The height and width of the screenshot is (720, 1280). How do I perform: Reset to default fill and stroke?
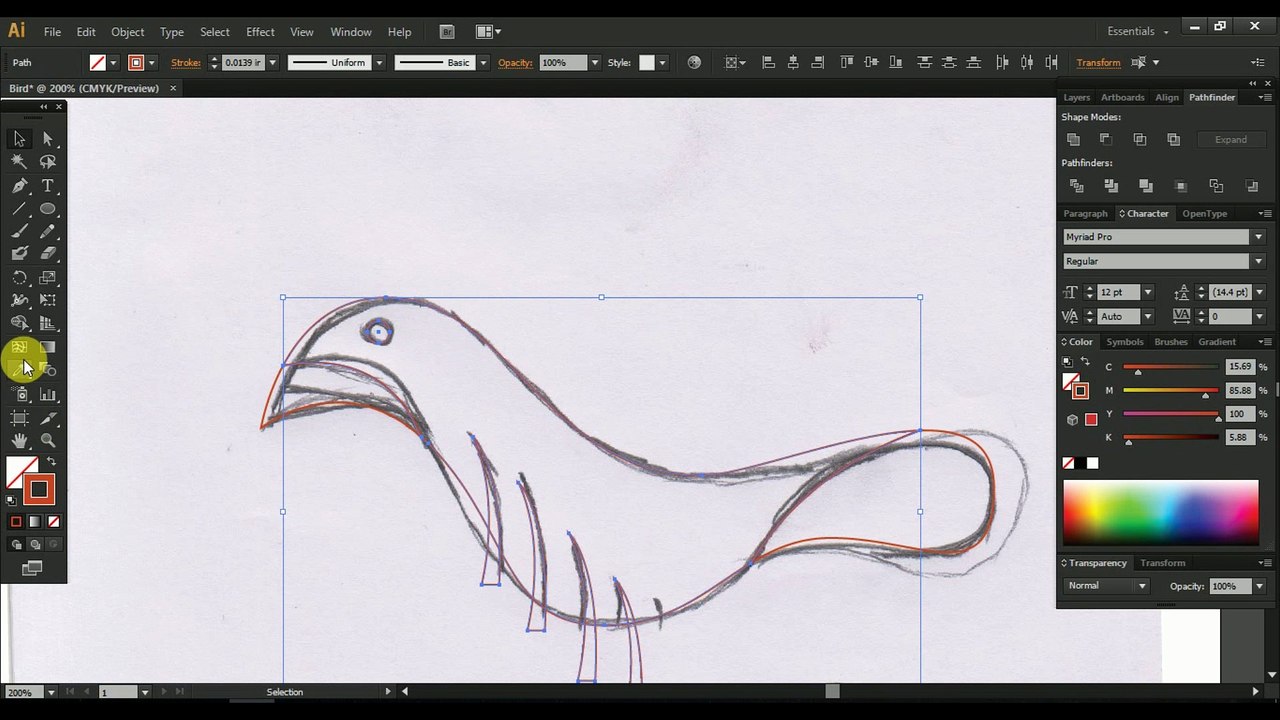pyautogui.click(x=12, y=500)
